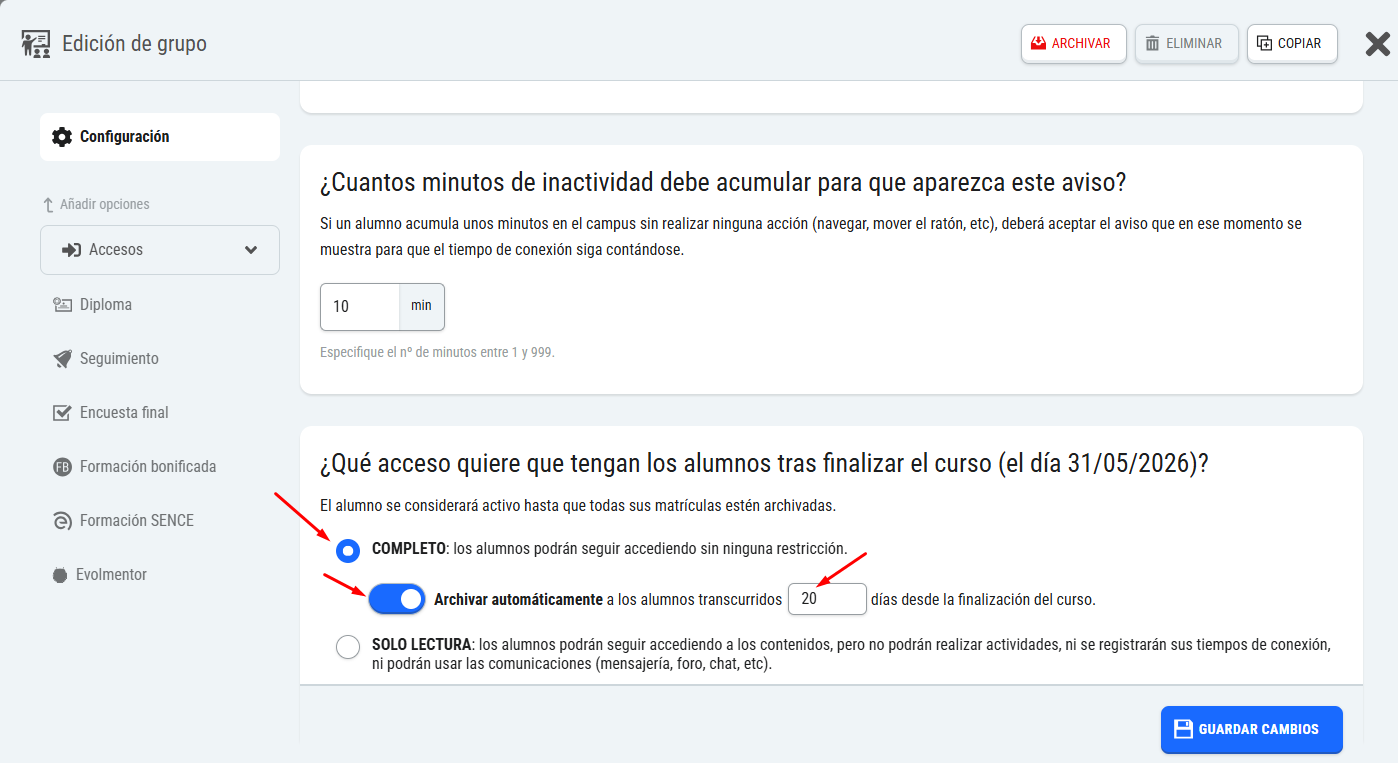
Task: Click the Accesos login arrow icon
Action: tap(71, 250)
